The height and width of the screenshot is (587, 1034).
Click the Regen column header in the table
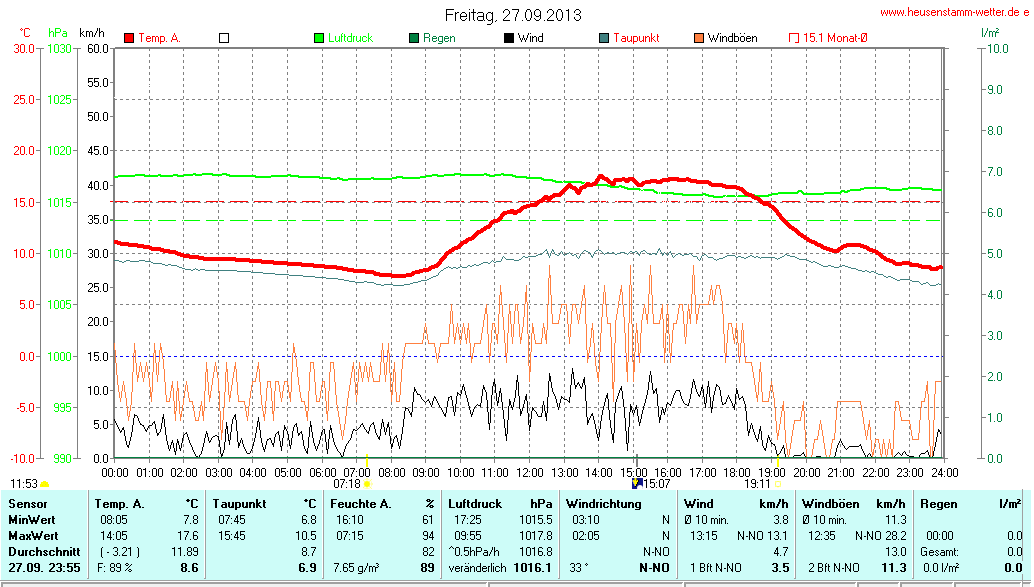coord(939,504)
